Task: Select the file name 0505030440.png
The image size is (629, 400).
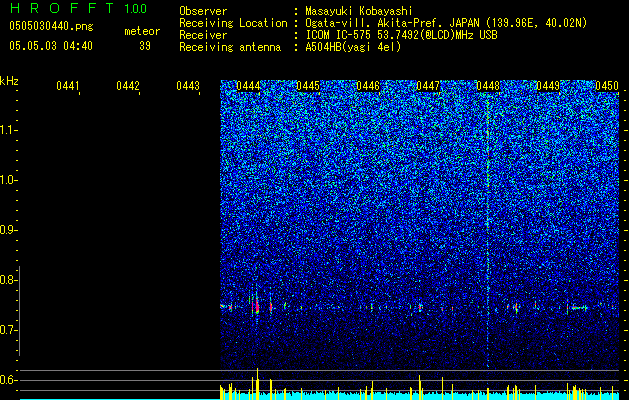Action: pos(51,26)
